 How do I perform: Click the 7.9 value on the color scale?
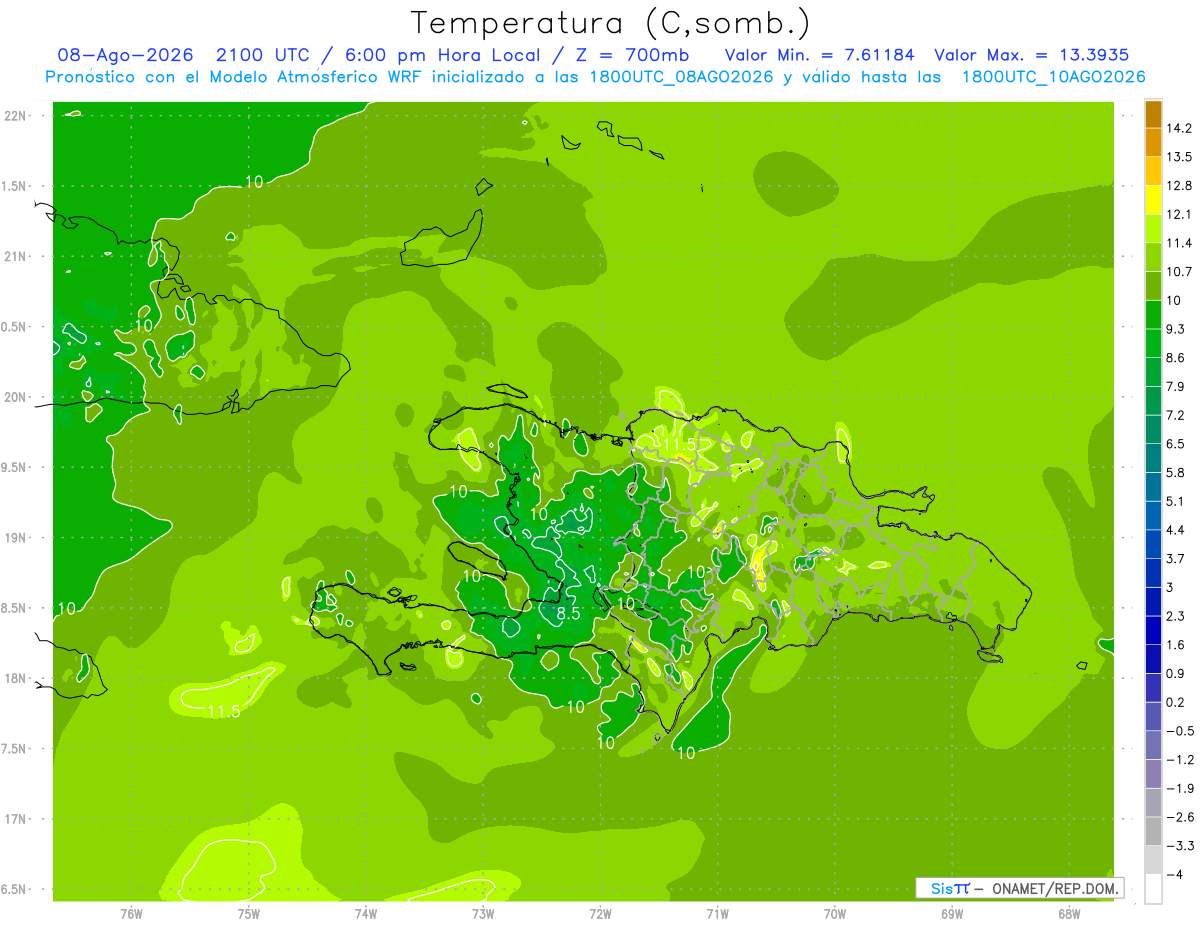(1176, 386)
